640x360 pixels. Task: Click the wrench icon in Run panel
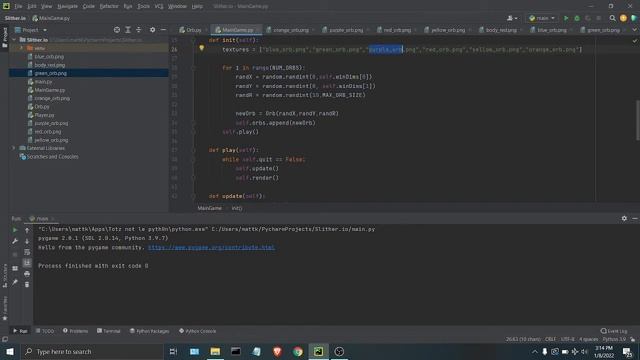15,241
